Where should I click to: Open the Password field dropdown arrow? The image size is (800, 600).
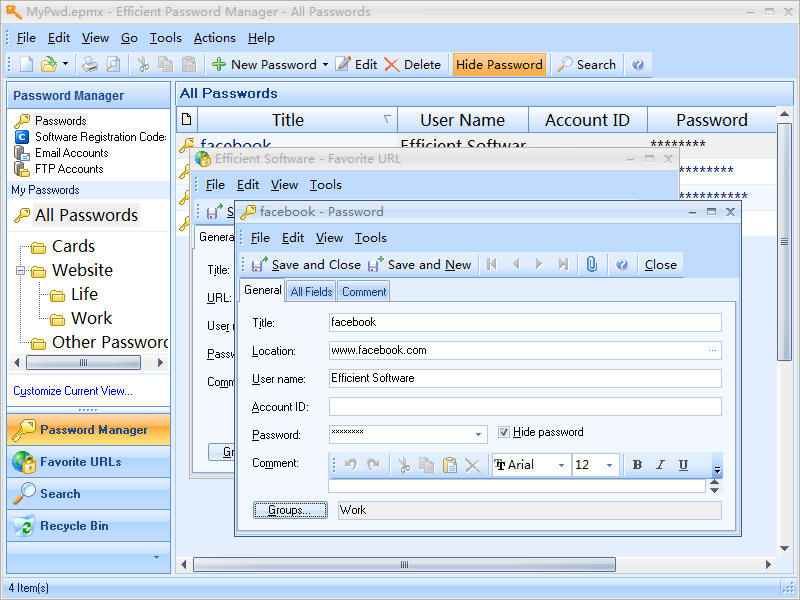pos(478,434)
